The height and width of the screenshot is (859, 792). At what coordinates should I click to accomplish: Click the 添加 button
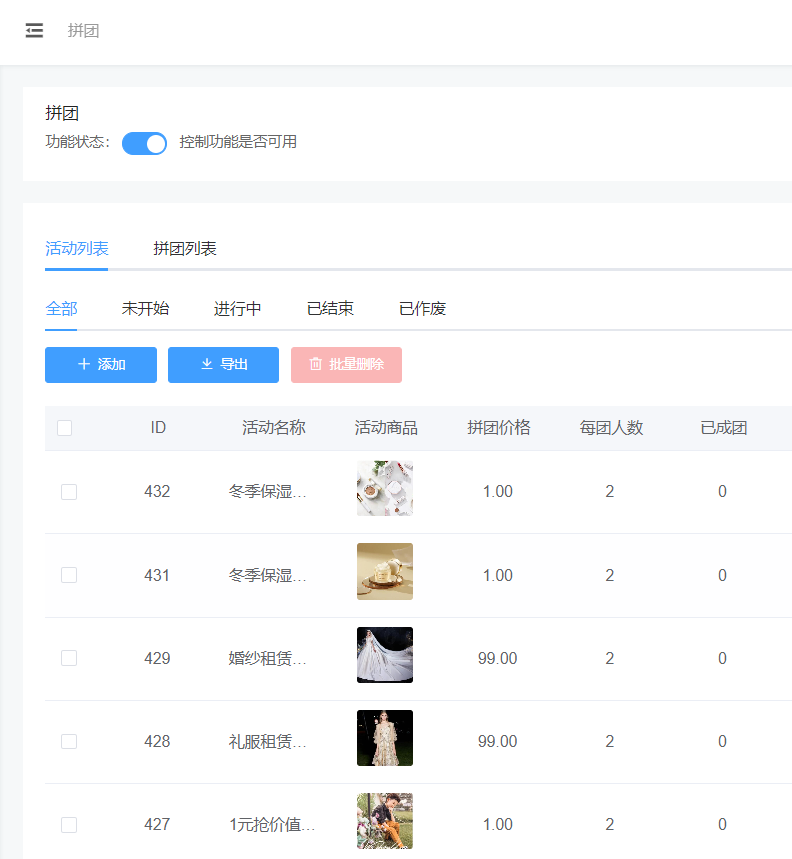point(101,364)
